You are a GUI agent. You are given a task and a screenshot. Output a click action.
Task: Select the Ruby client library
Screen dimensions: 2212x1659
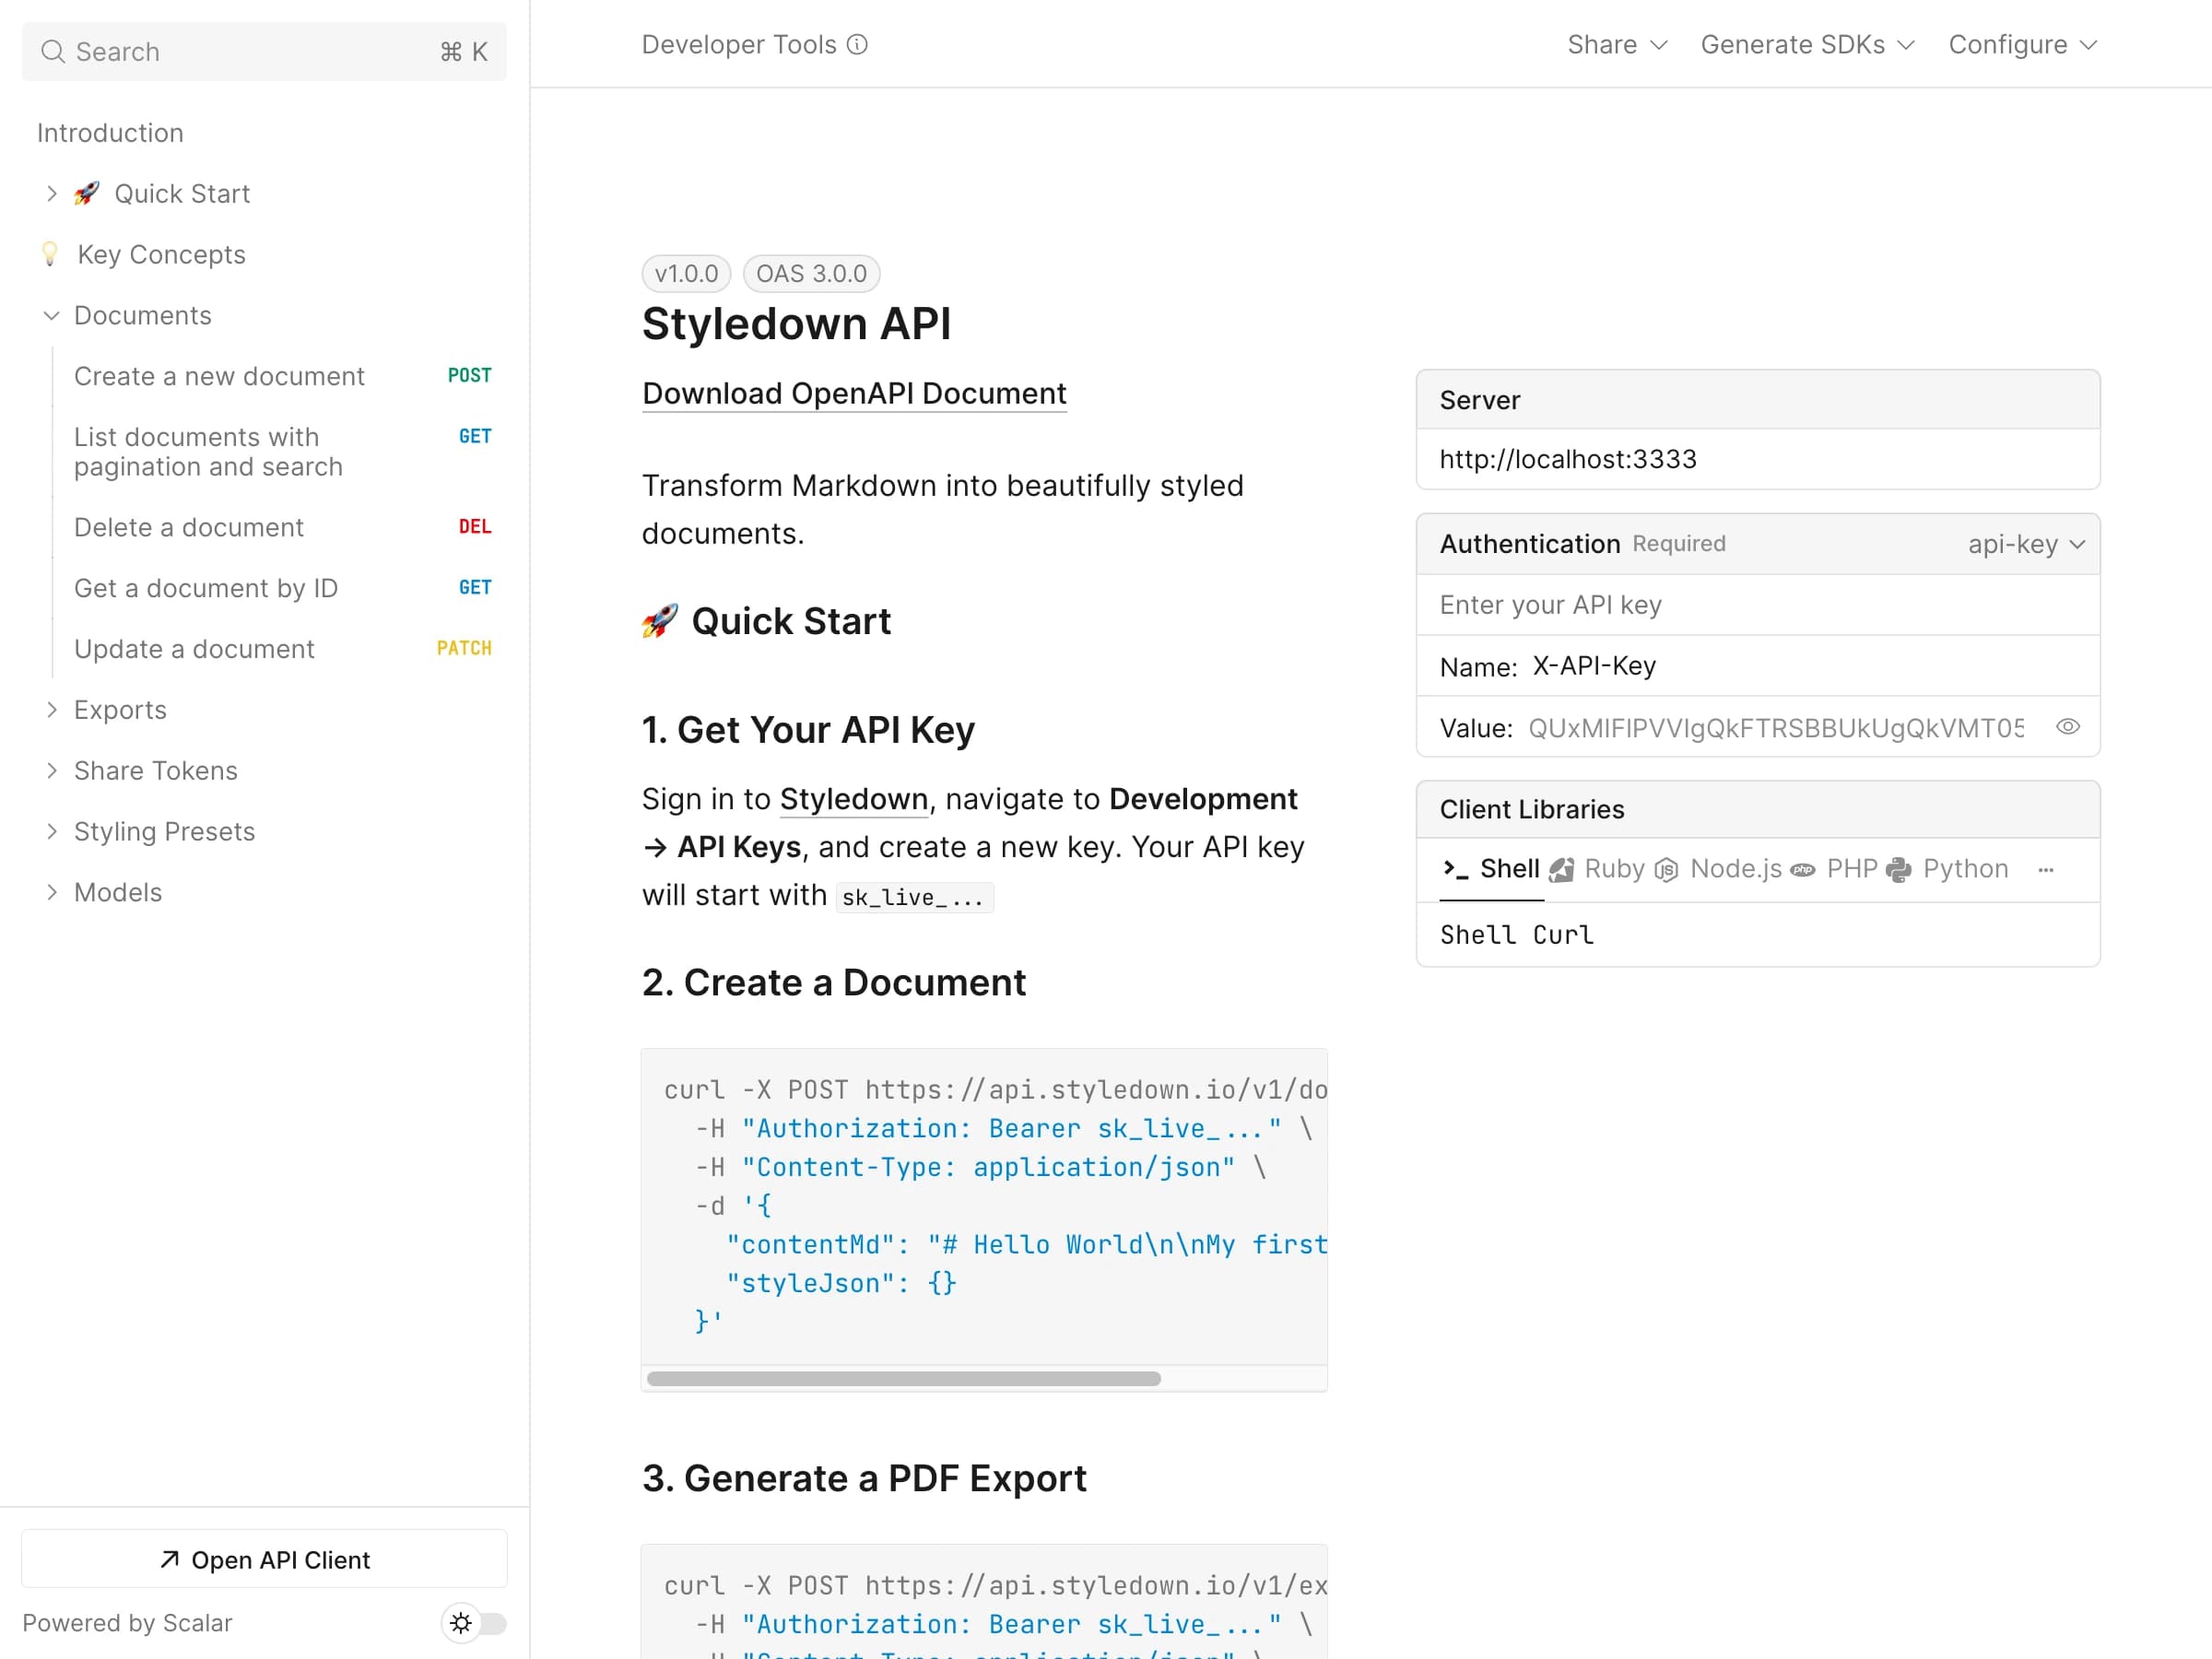pos(1615,868)
